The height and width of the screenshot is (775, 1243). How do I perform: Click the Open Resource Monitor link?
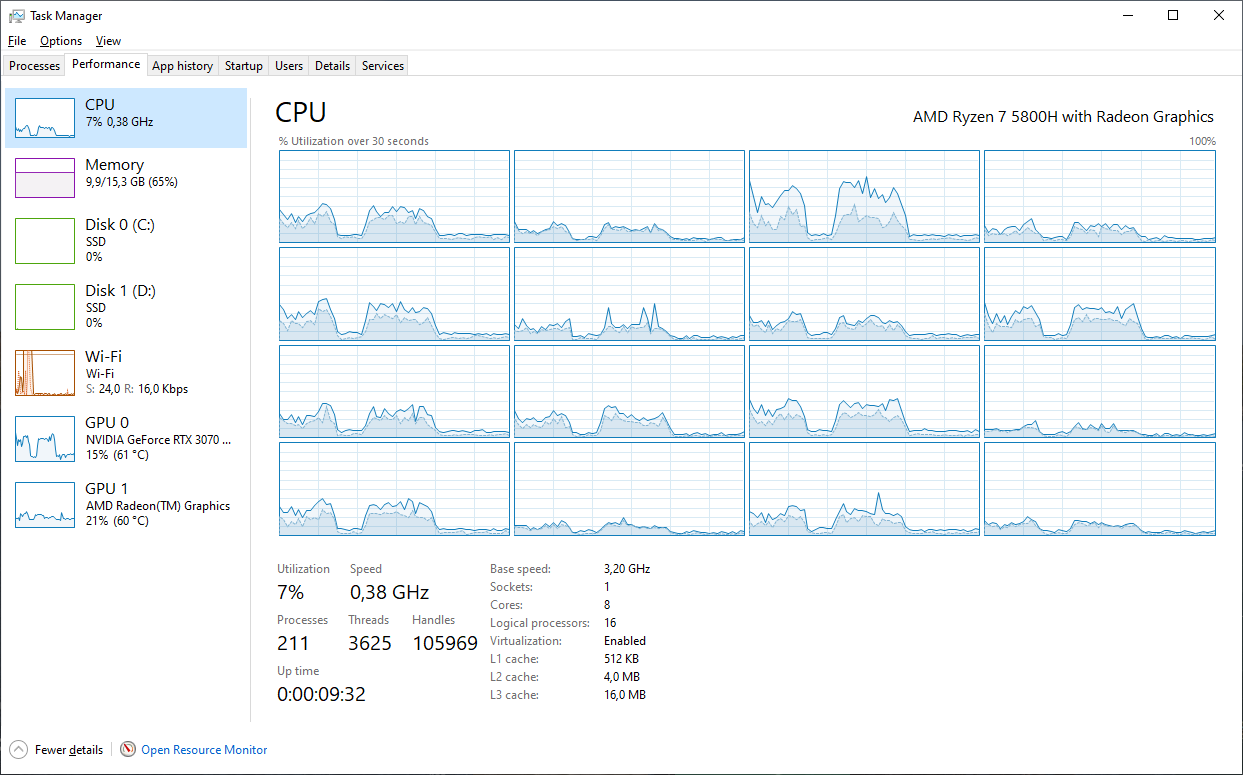tap(204, 749)
